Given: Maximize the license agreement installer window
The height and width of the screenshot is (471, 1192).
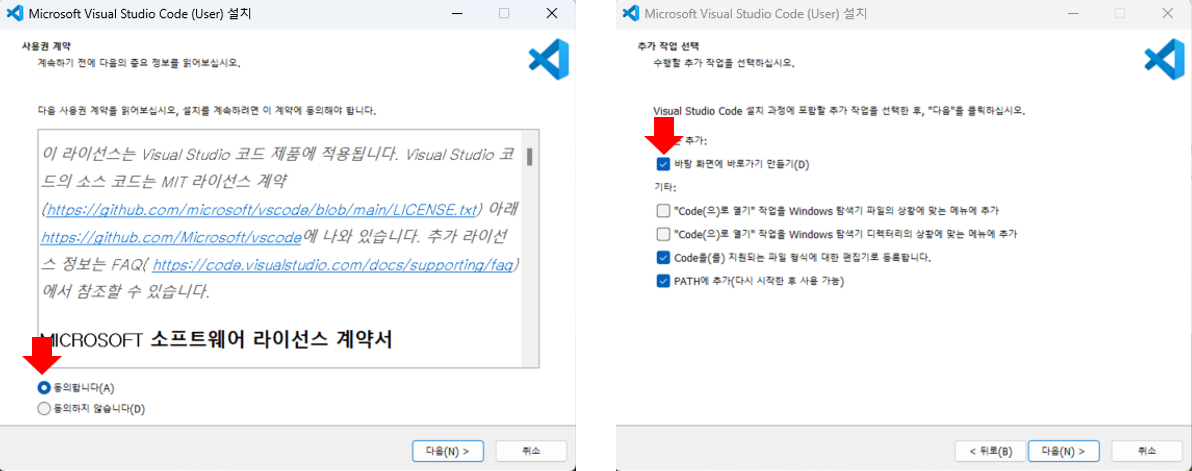Looking at the screenshot, I should click(x=504, y=14).
